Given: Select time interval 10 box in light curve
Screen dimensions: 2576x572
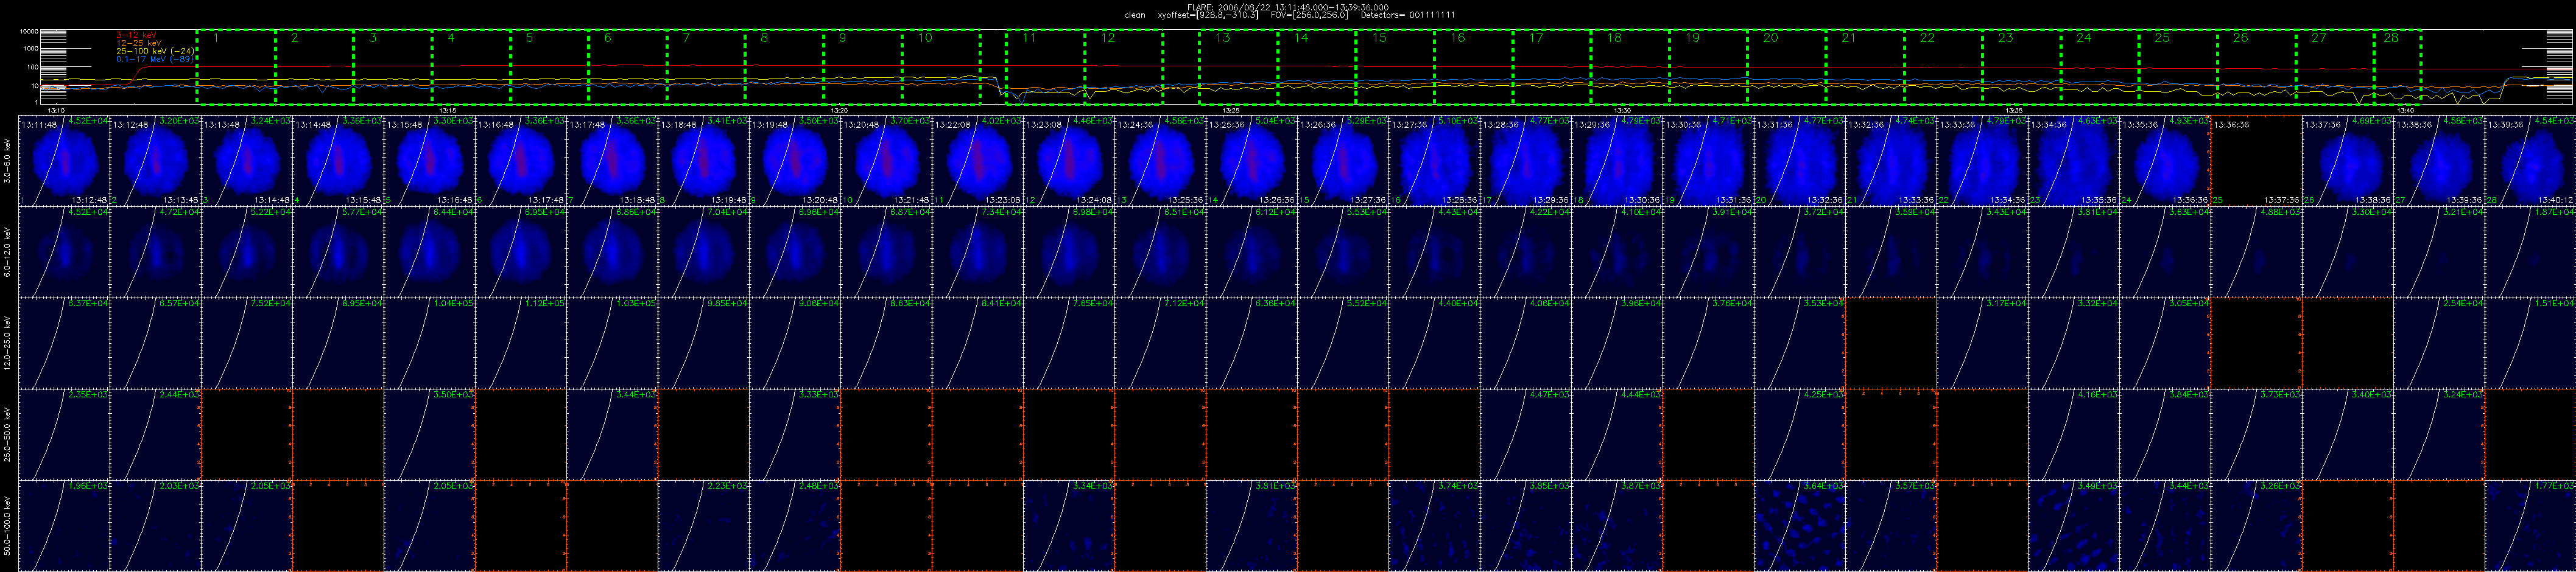Looking at the screenshot, I should 941,66.
